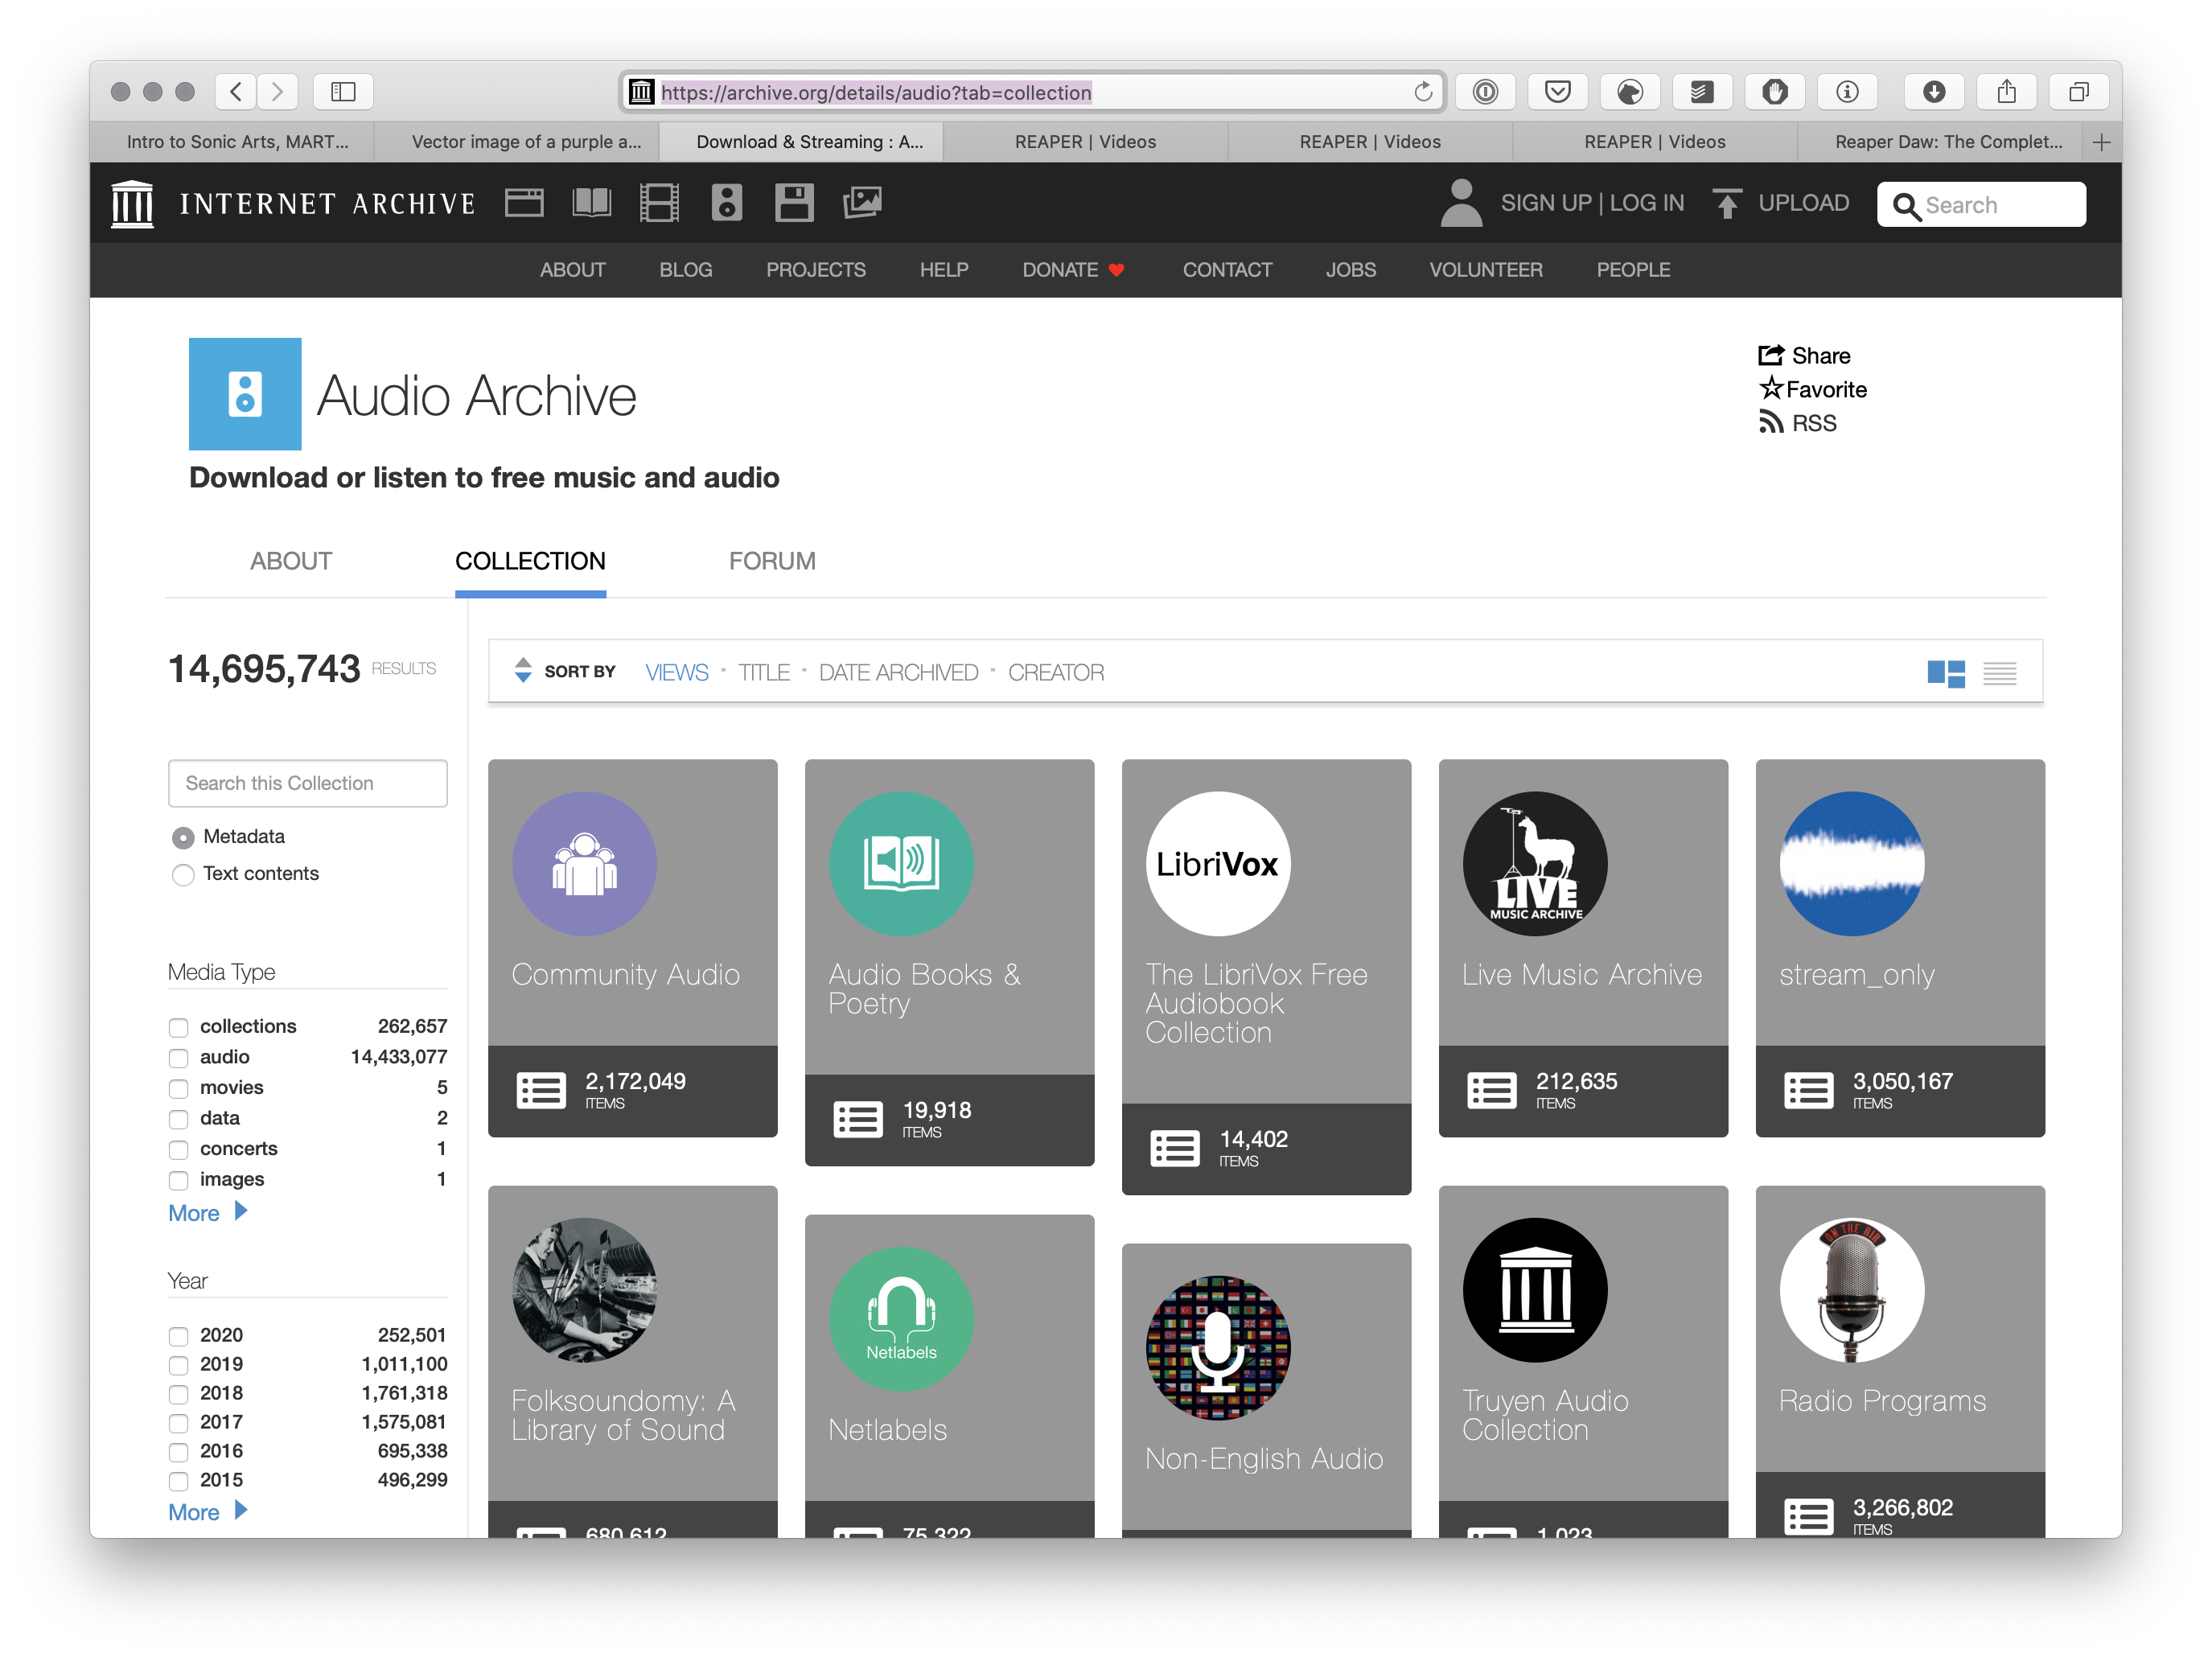This screenshot has height=1657, width=2212.
Task: Click the LOG IN link
Action: pos(1647,203)
